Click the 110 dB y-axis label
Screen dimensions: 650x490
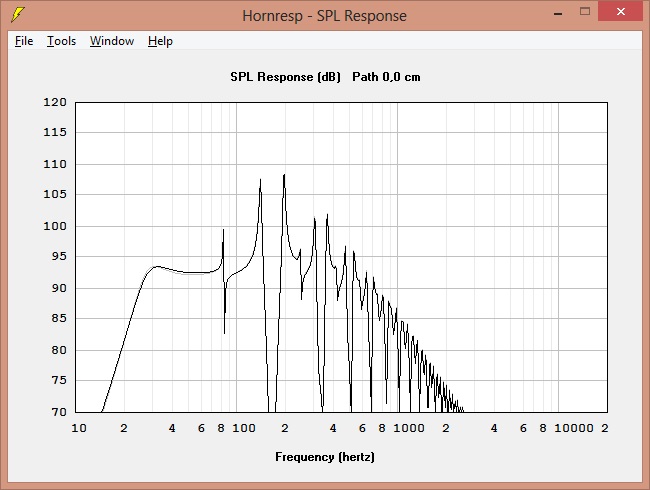tap(55, 164)
